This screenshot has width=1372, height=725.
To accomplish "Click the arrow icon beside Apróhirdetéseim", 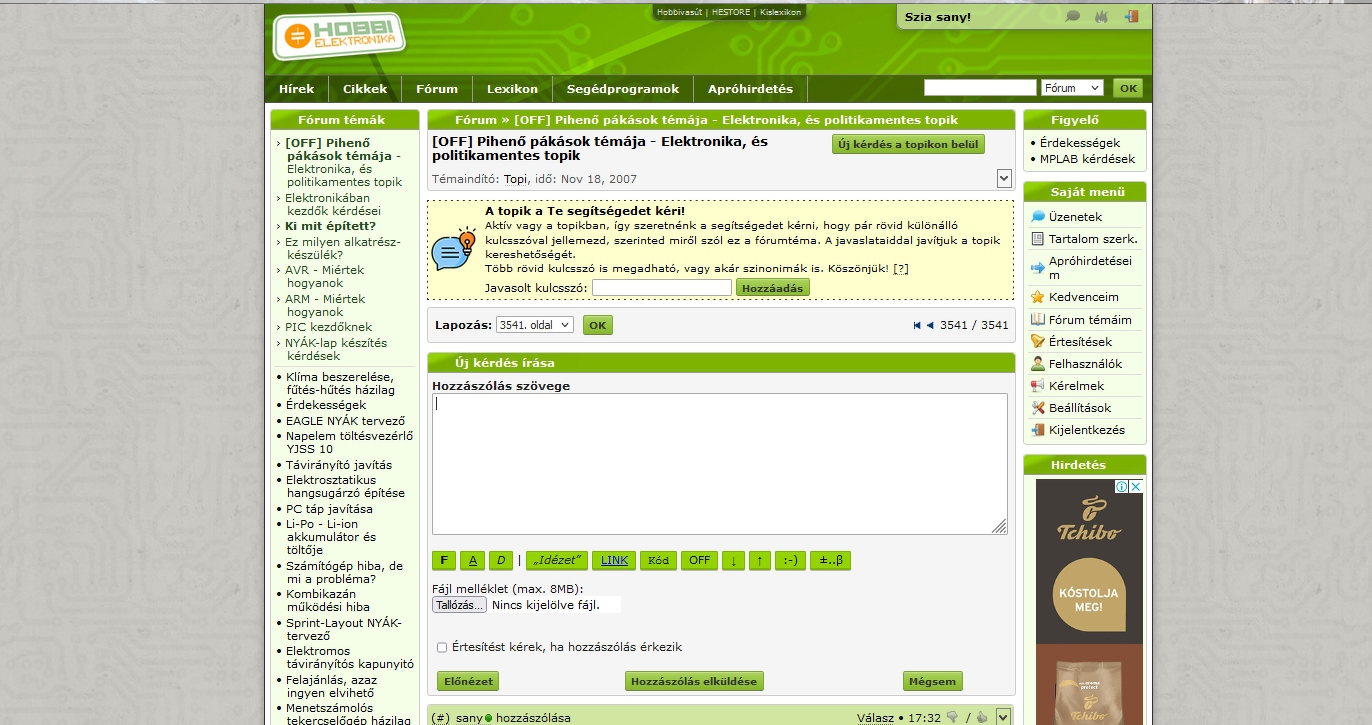I will pyautogui.click(x=1038, y=268).
